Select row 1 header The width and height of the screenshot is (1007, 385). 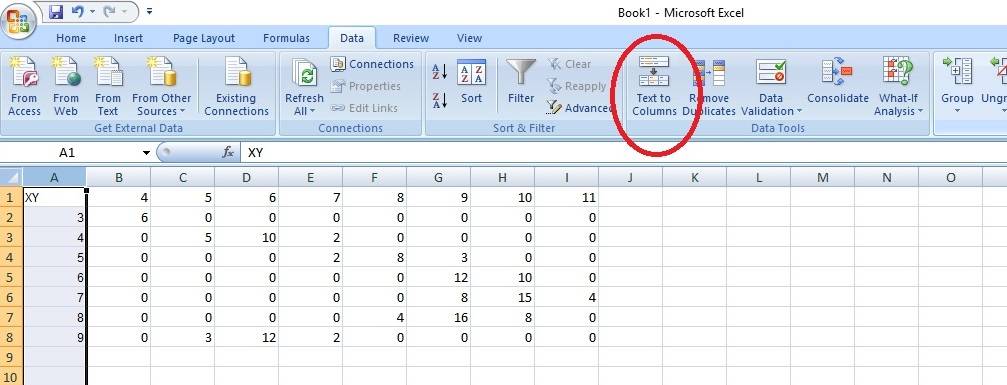(x=11, y=197)
